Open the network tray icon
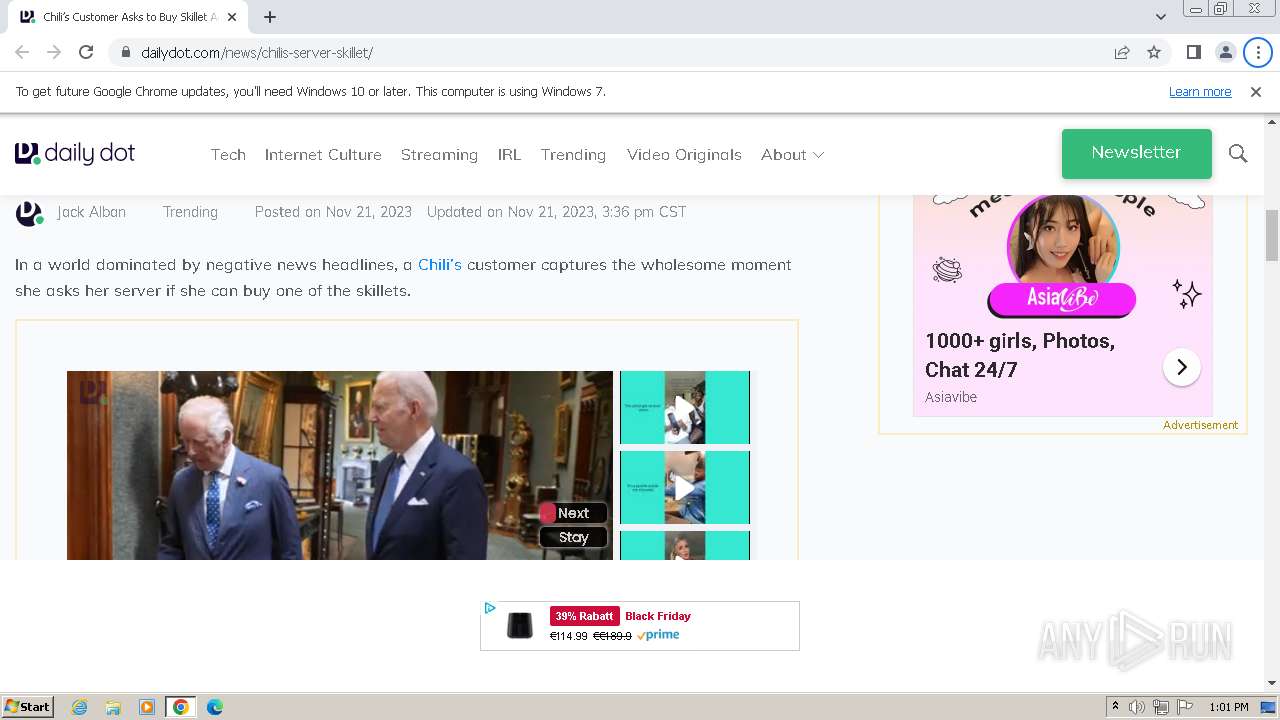This screenshot has width=1280, height=720. tap(1160, 707)
